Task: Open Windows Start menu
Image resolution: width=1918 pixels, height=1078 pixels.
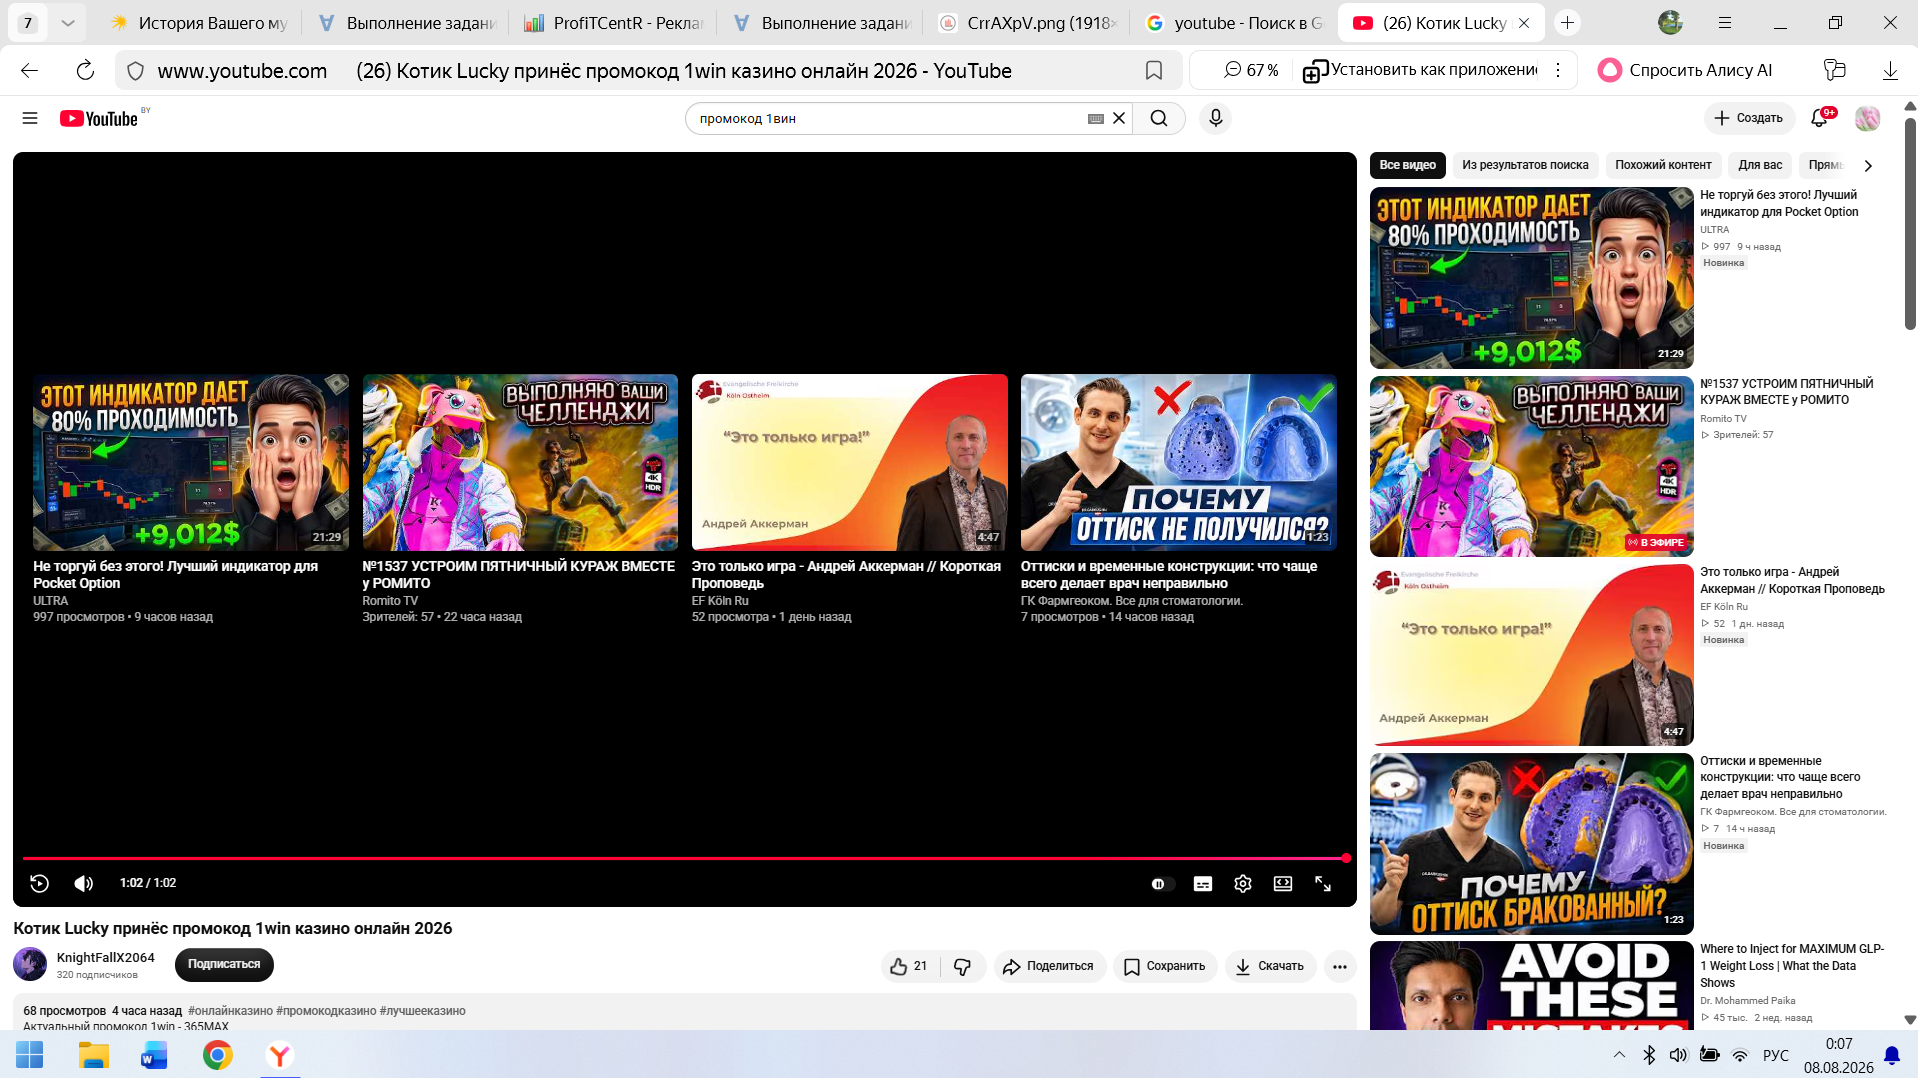Action: pos(30,1055)
